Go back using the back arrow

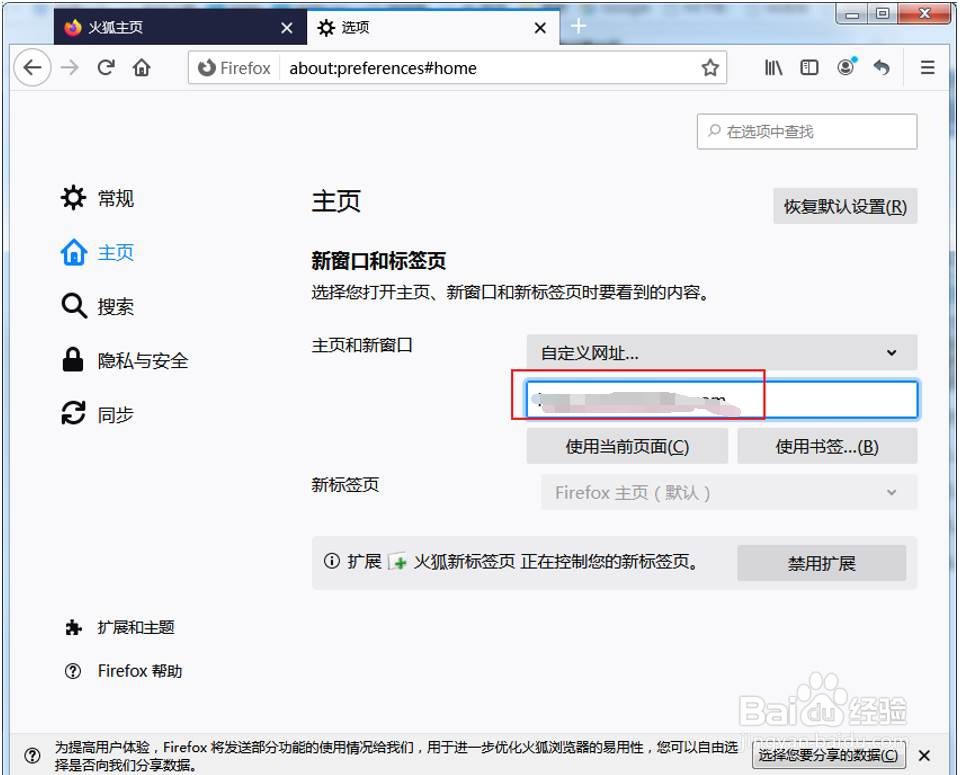point(32,68)
